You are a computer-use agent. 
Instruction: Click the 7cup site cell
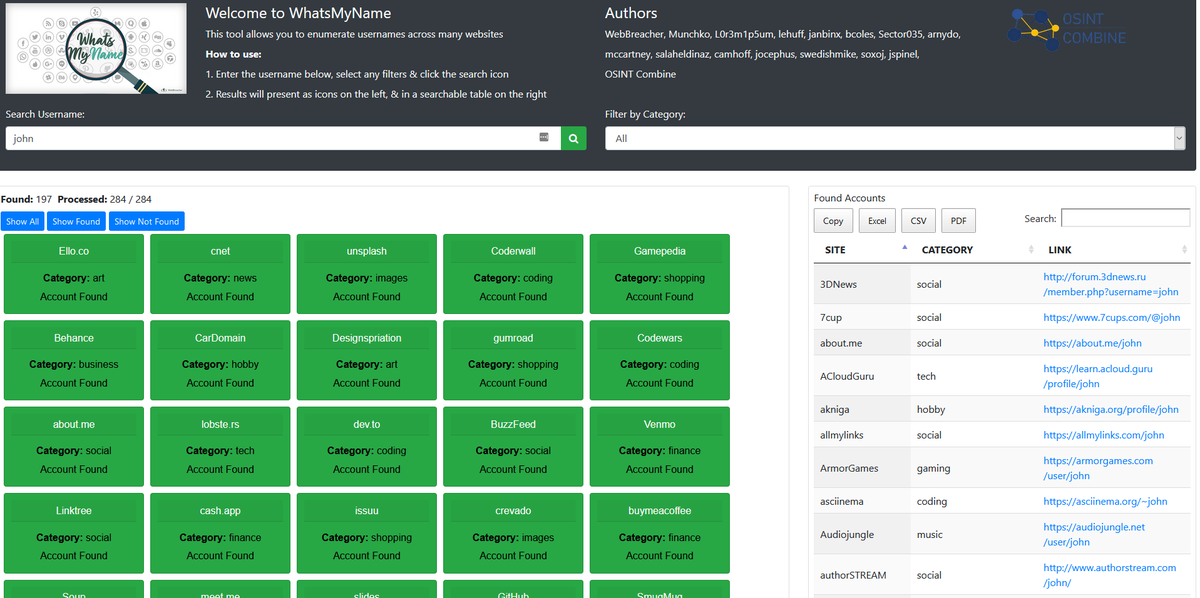[862, 317]
